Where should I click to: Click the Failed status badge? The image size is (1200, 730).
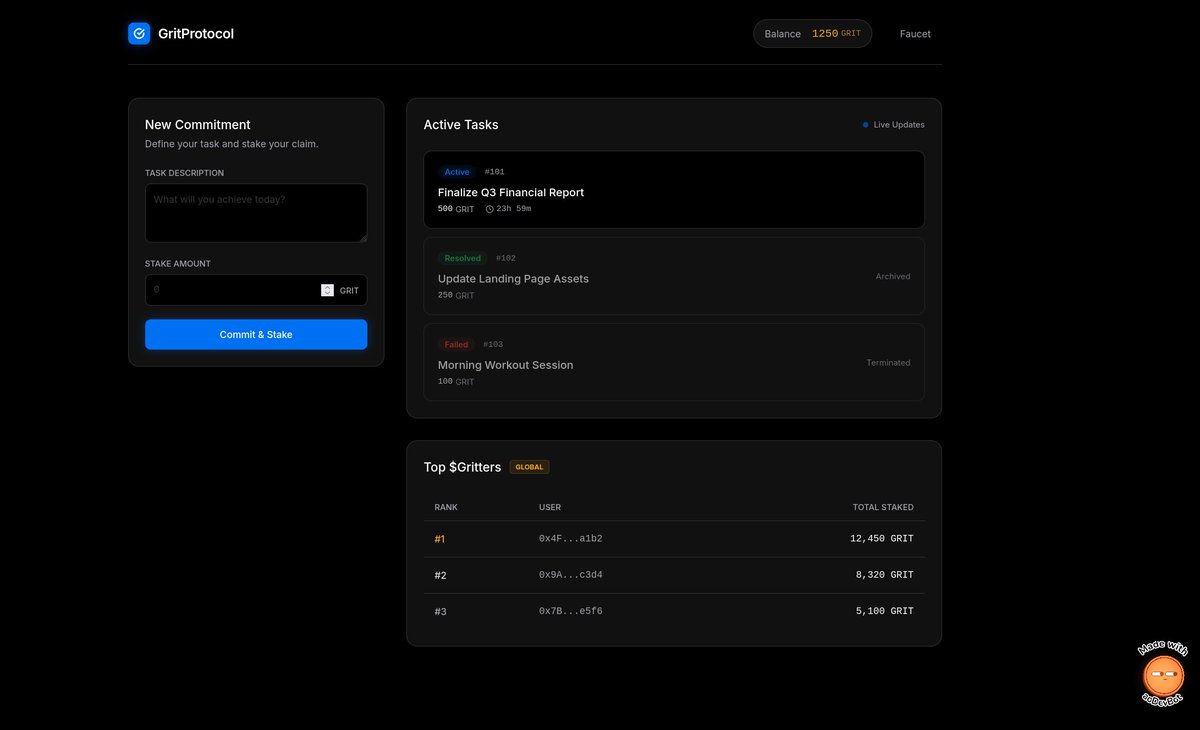[x=456, y=344]
